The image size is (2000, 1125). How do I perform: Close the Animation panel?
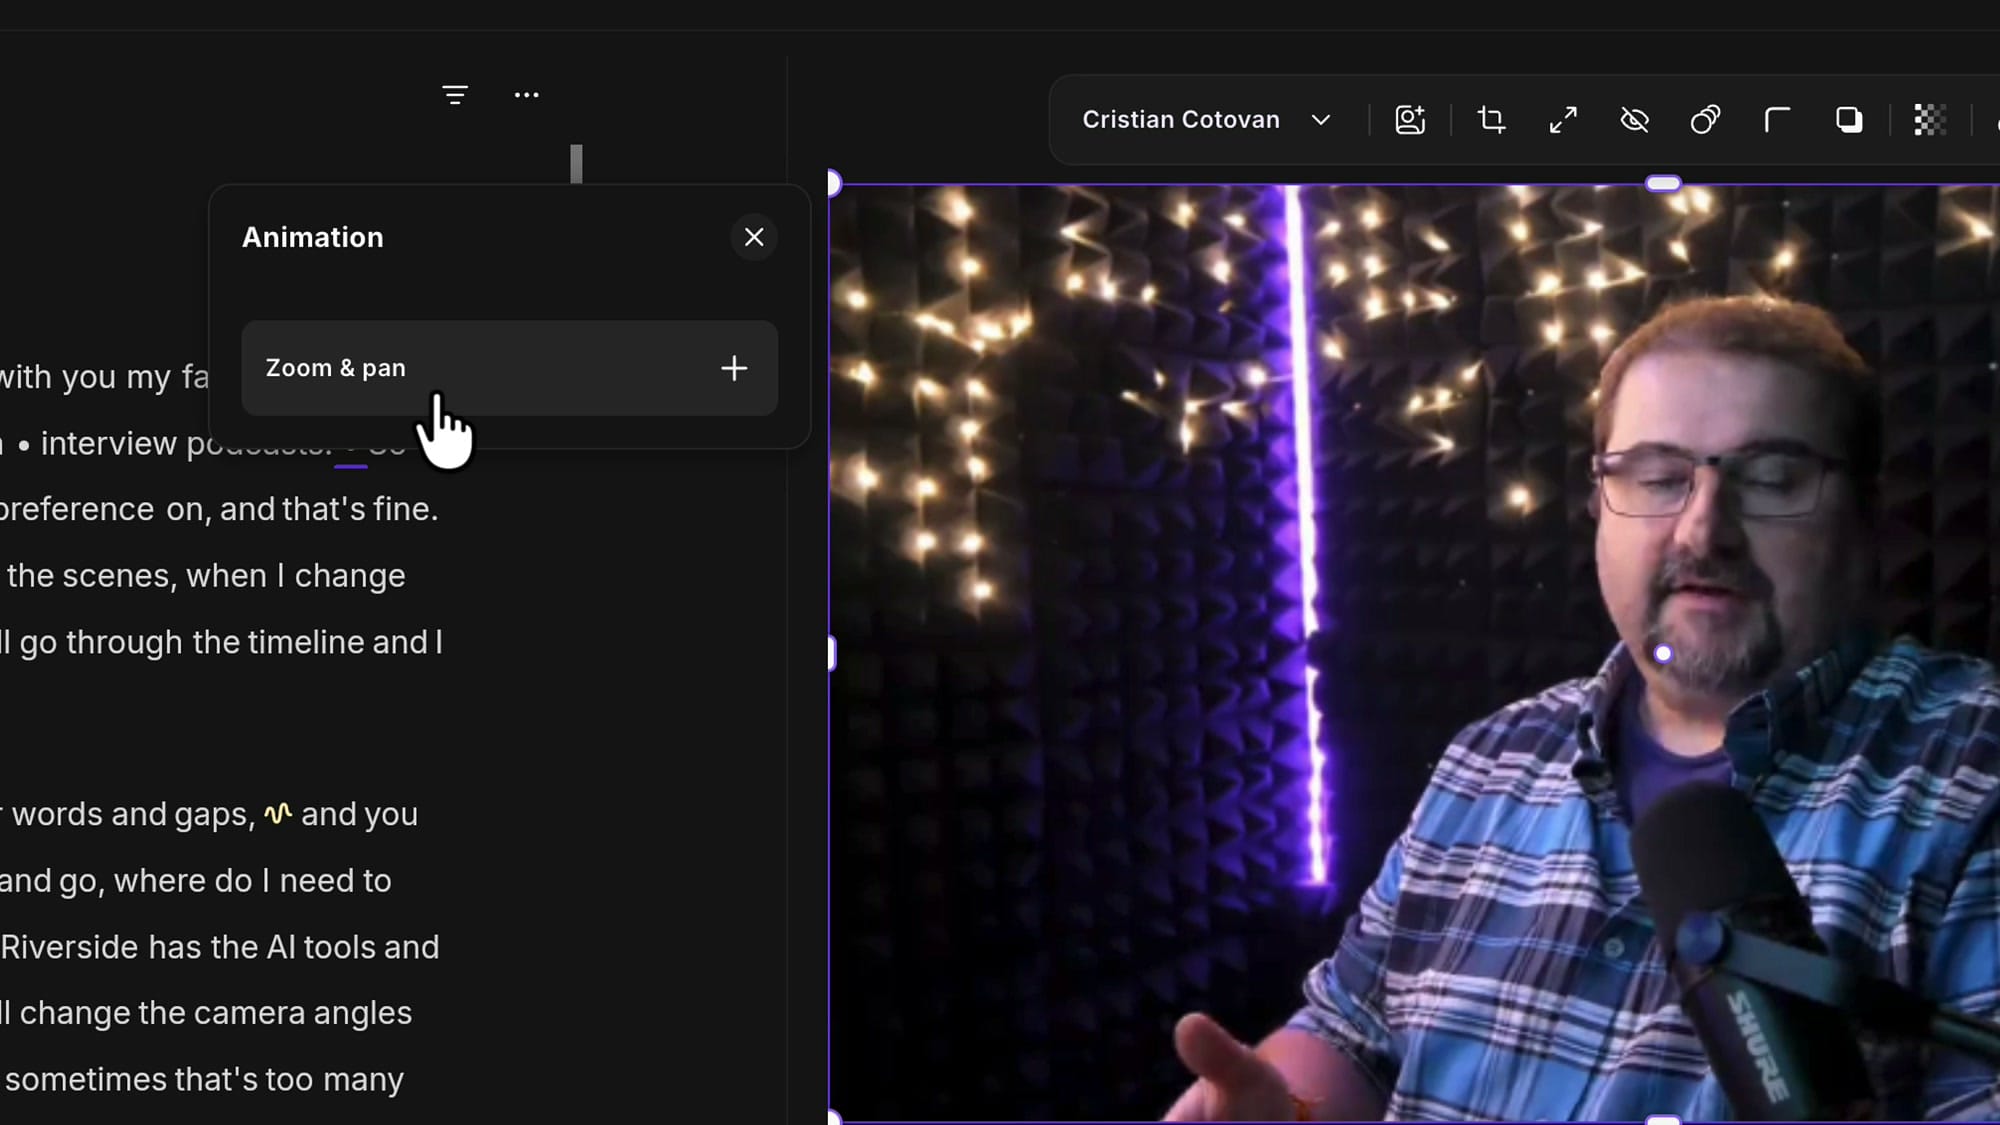click(754, 237)
